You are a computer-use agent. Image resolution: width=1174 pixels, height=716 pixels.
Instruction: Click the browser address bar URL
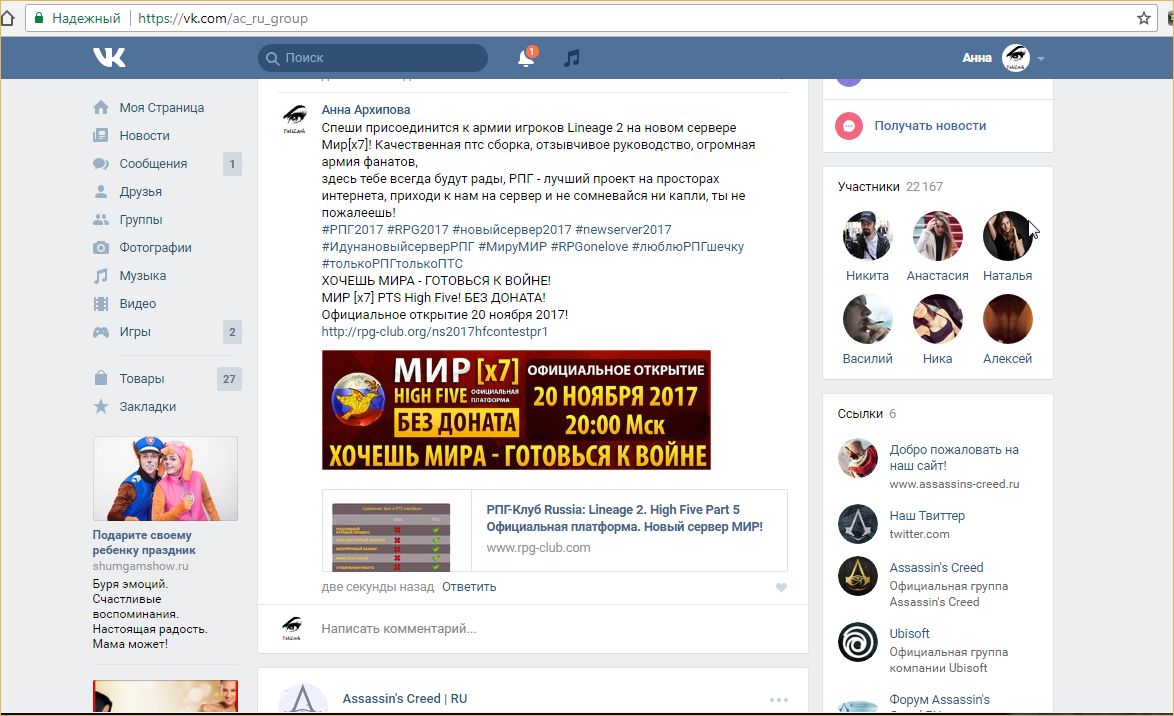(x=222, y=18)
